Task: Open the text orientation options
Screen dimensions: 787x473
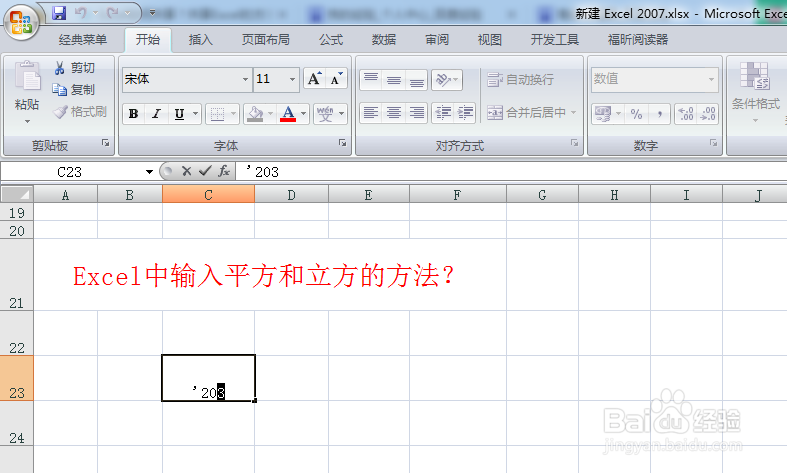Action: [446, 80]
